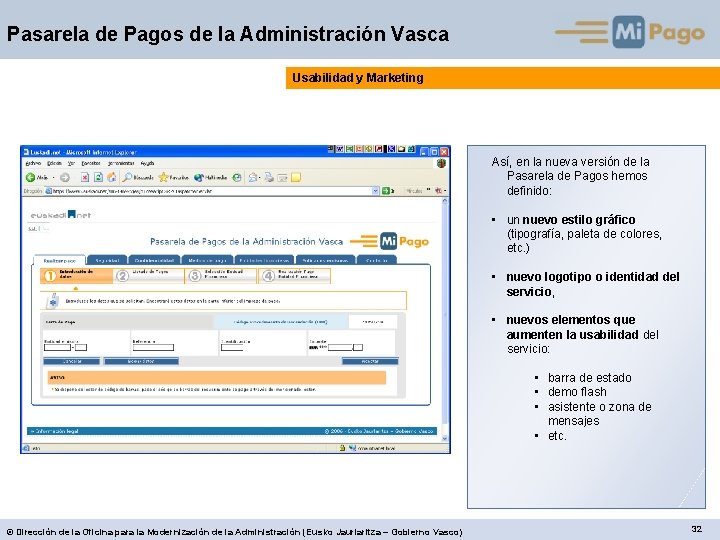The image size is (720, 540).
Task: Click the blue Cancelar button in the form
Action: click(72, 361)
